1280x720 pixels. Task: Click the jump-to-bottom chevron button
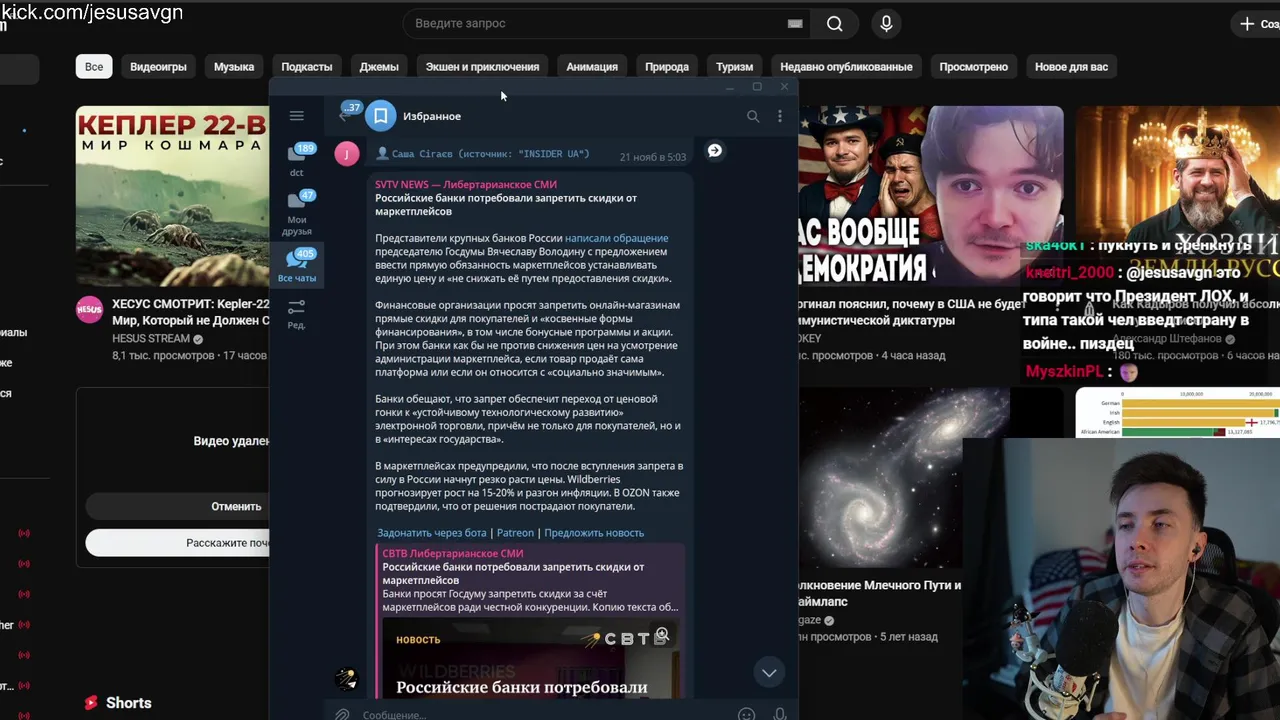769,673
